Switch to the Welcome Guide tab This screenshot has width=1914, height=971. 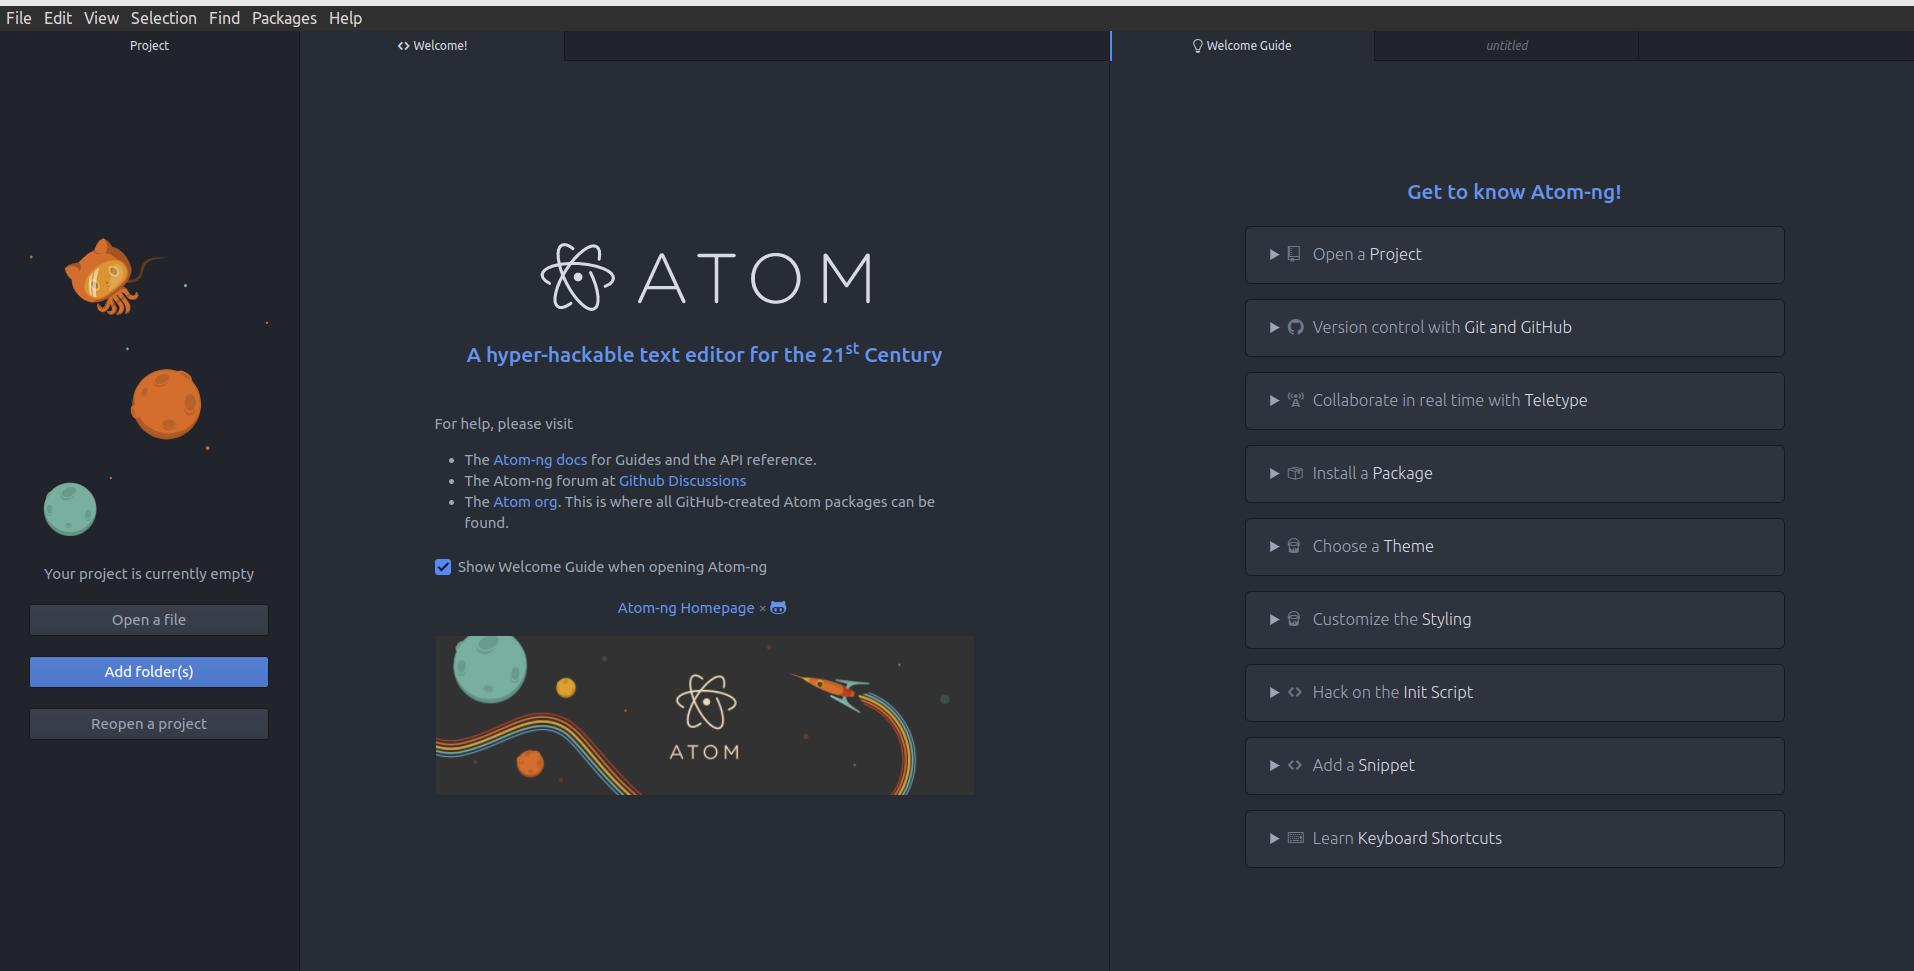point(1242,46)
